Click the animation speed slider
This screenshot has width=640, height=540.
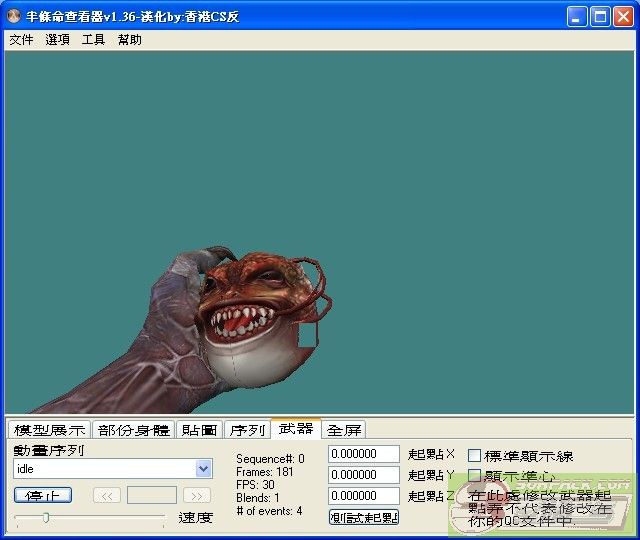(46, 517)
